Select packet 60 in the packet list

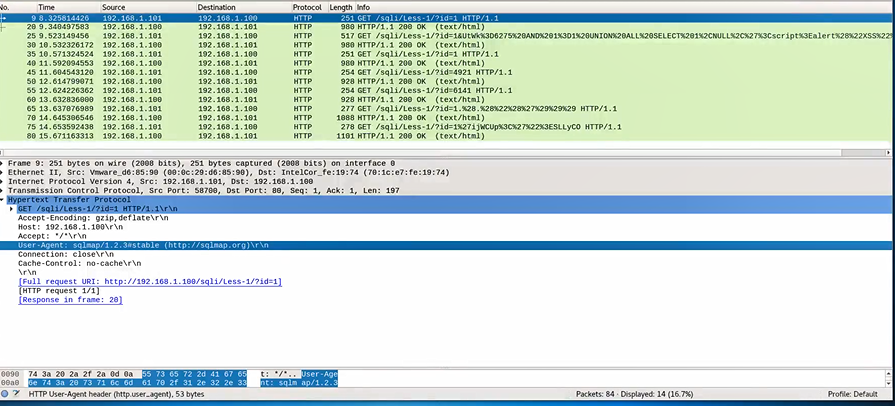pyautogui.click(x=445, y=100)
